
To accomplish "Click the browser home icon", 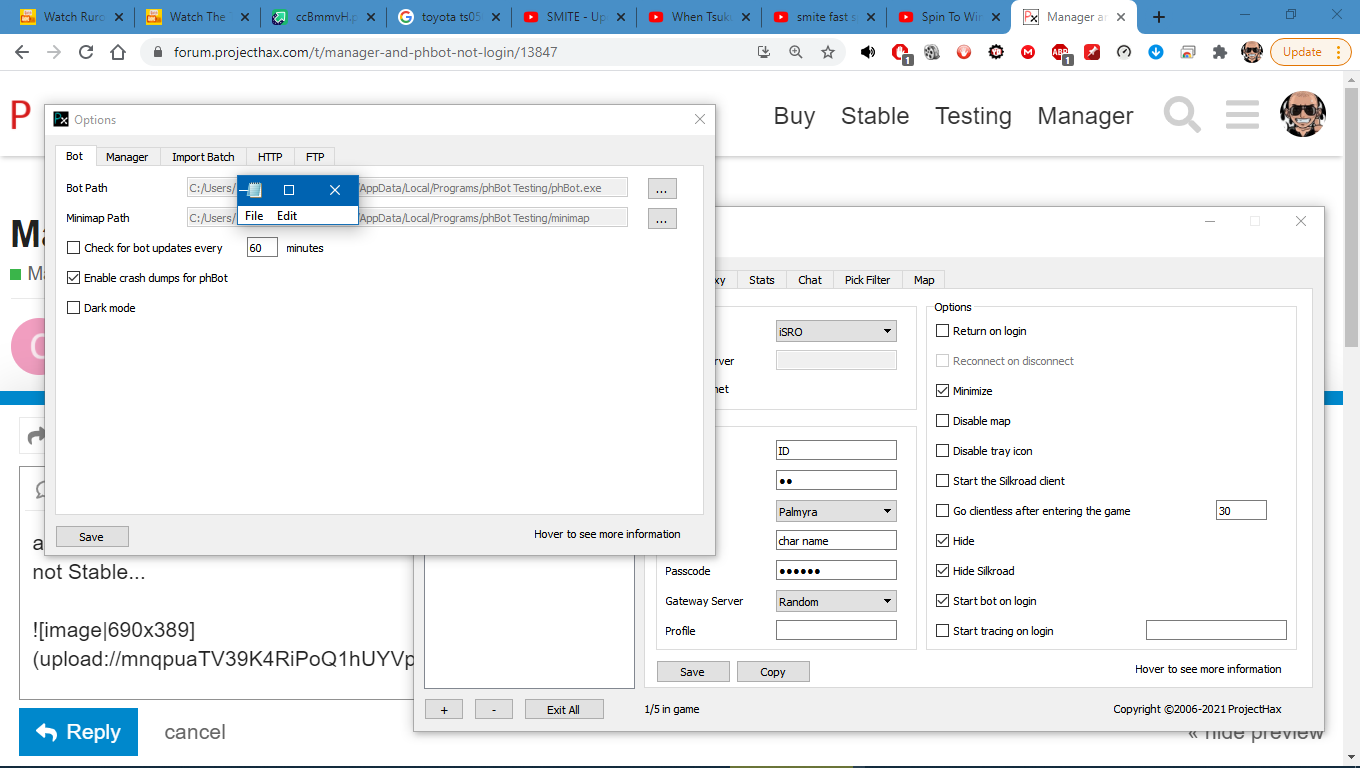I will [x=118, y=52].
